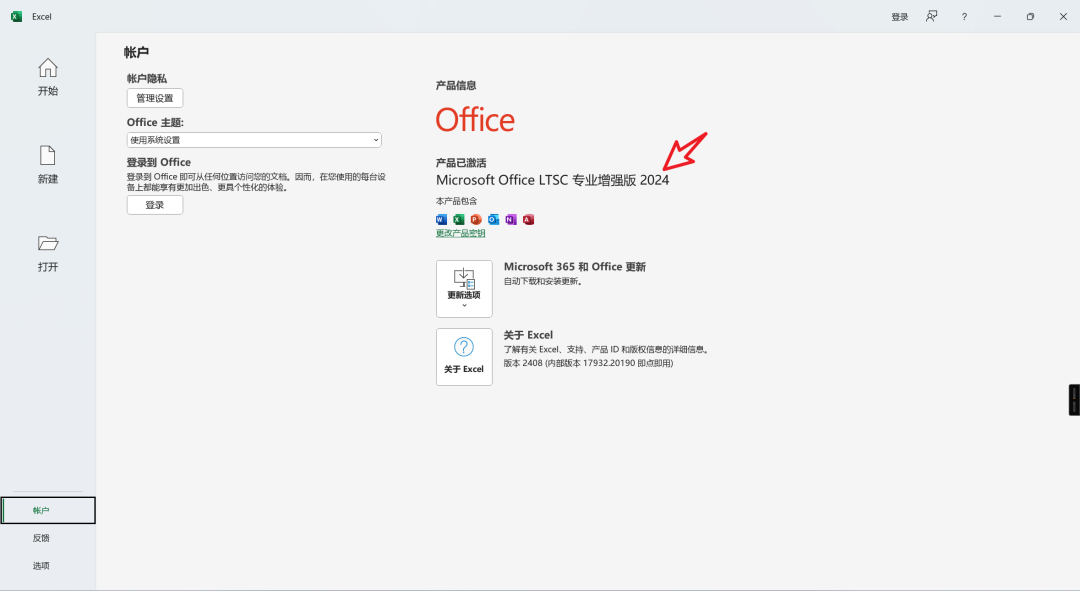Select the Account (帐户) tab

point(48,510)
